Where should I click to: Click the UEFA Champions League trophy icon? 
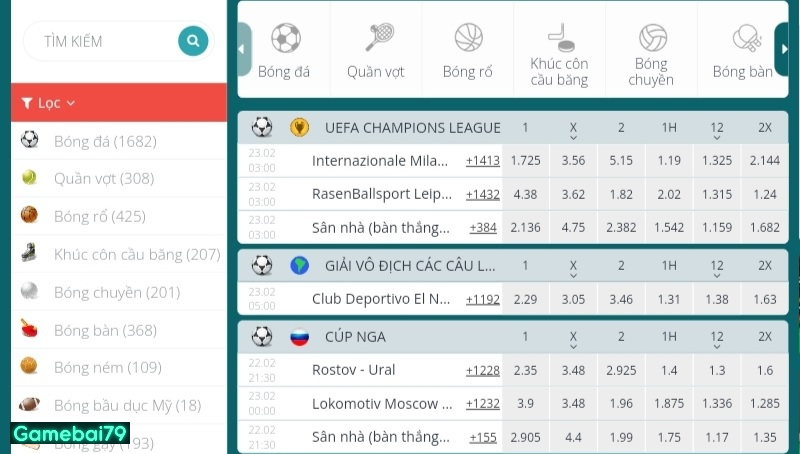[298, 127]
